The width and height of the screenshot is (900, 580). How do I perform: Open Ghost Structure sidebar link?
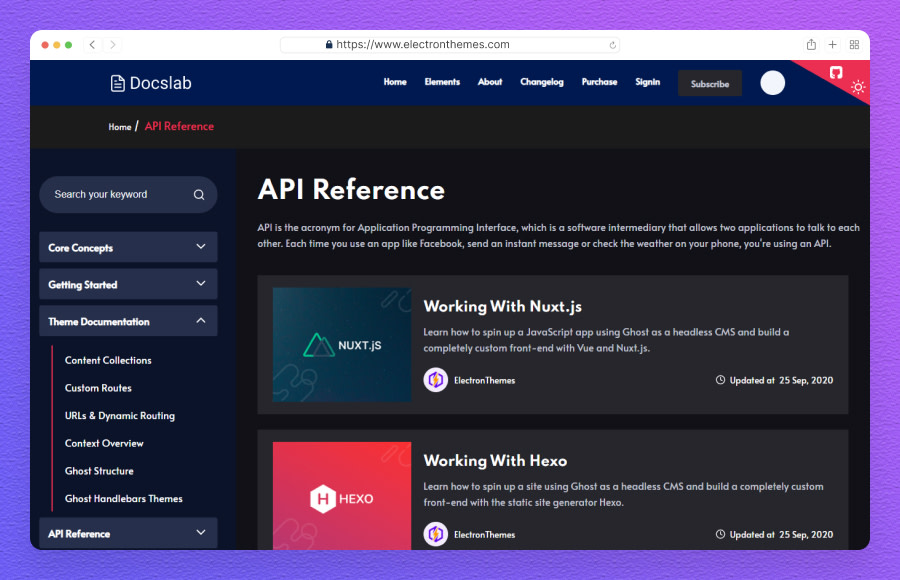[x=99, y=471]
